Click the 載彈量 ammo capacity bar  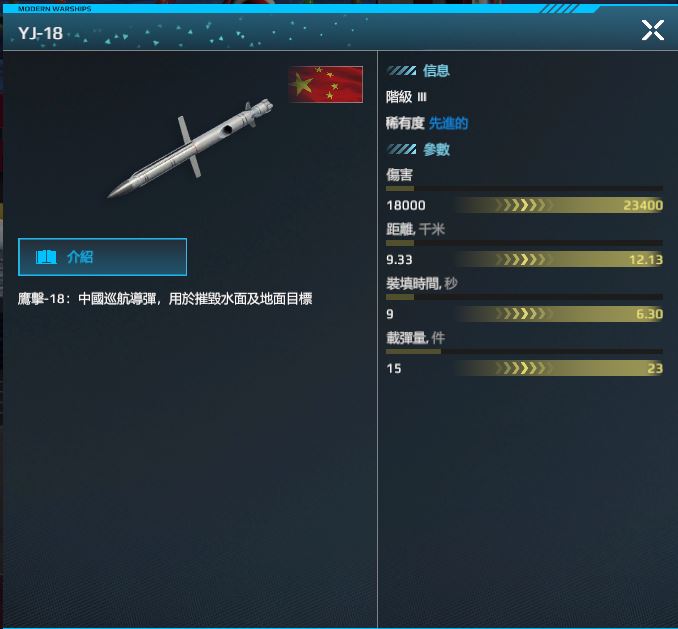[524, 351]
